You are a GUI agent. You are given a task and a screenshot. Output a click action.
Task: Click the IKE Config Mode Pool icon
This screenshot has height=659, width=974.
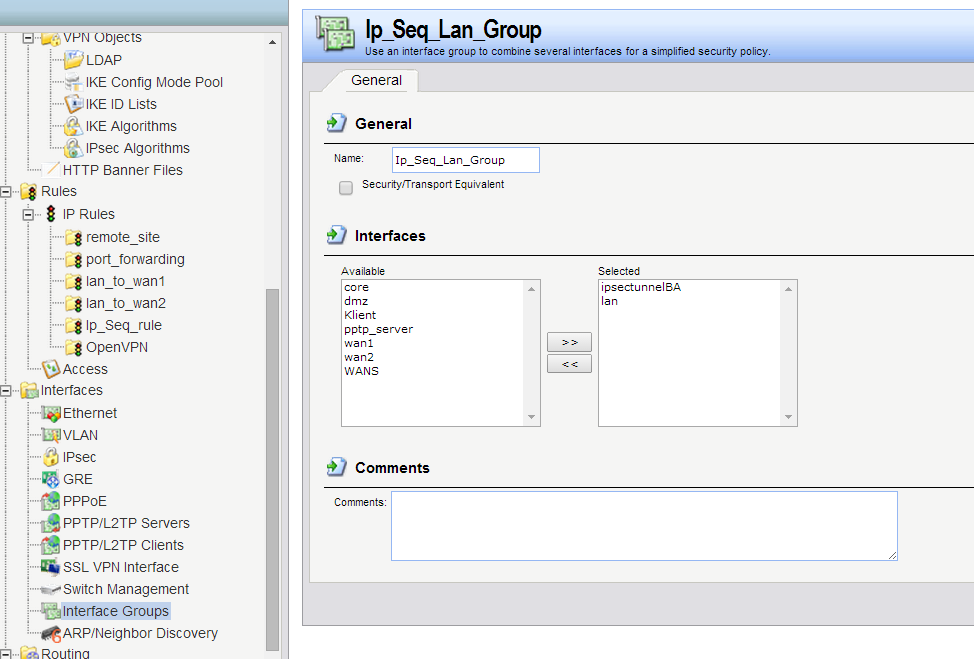click(x=73, y=82)
